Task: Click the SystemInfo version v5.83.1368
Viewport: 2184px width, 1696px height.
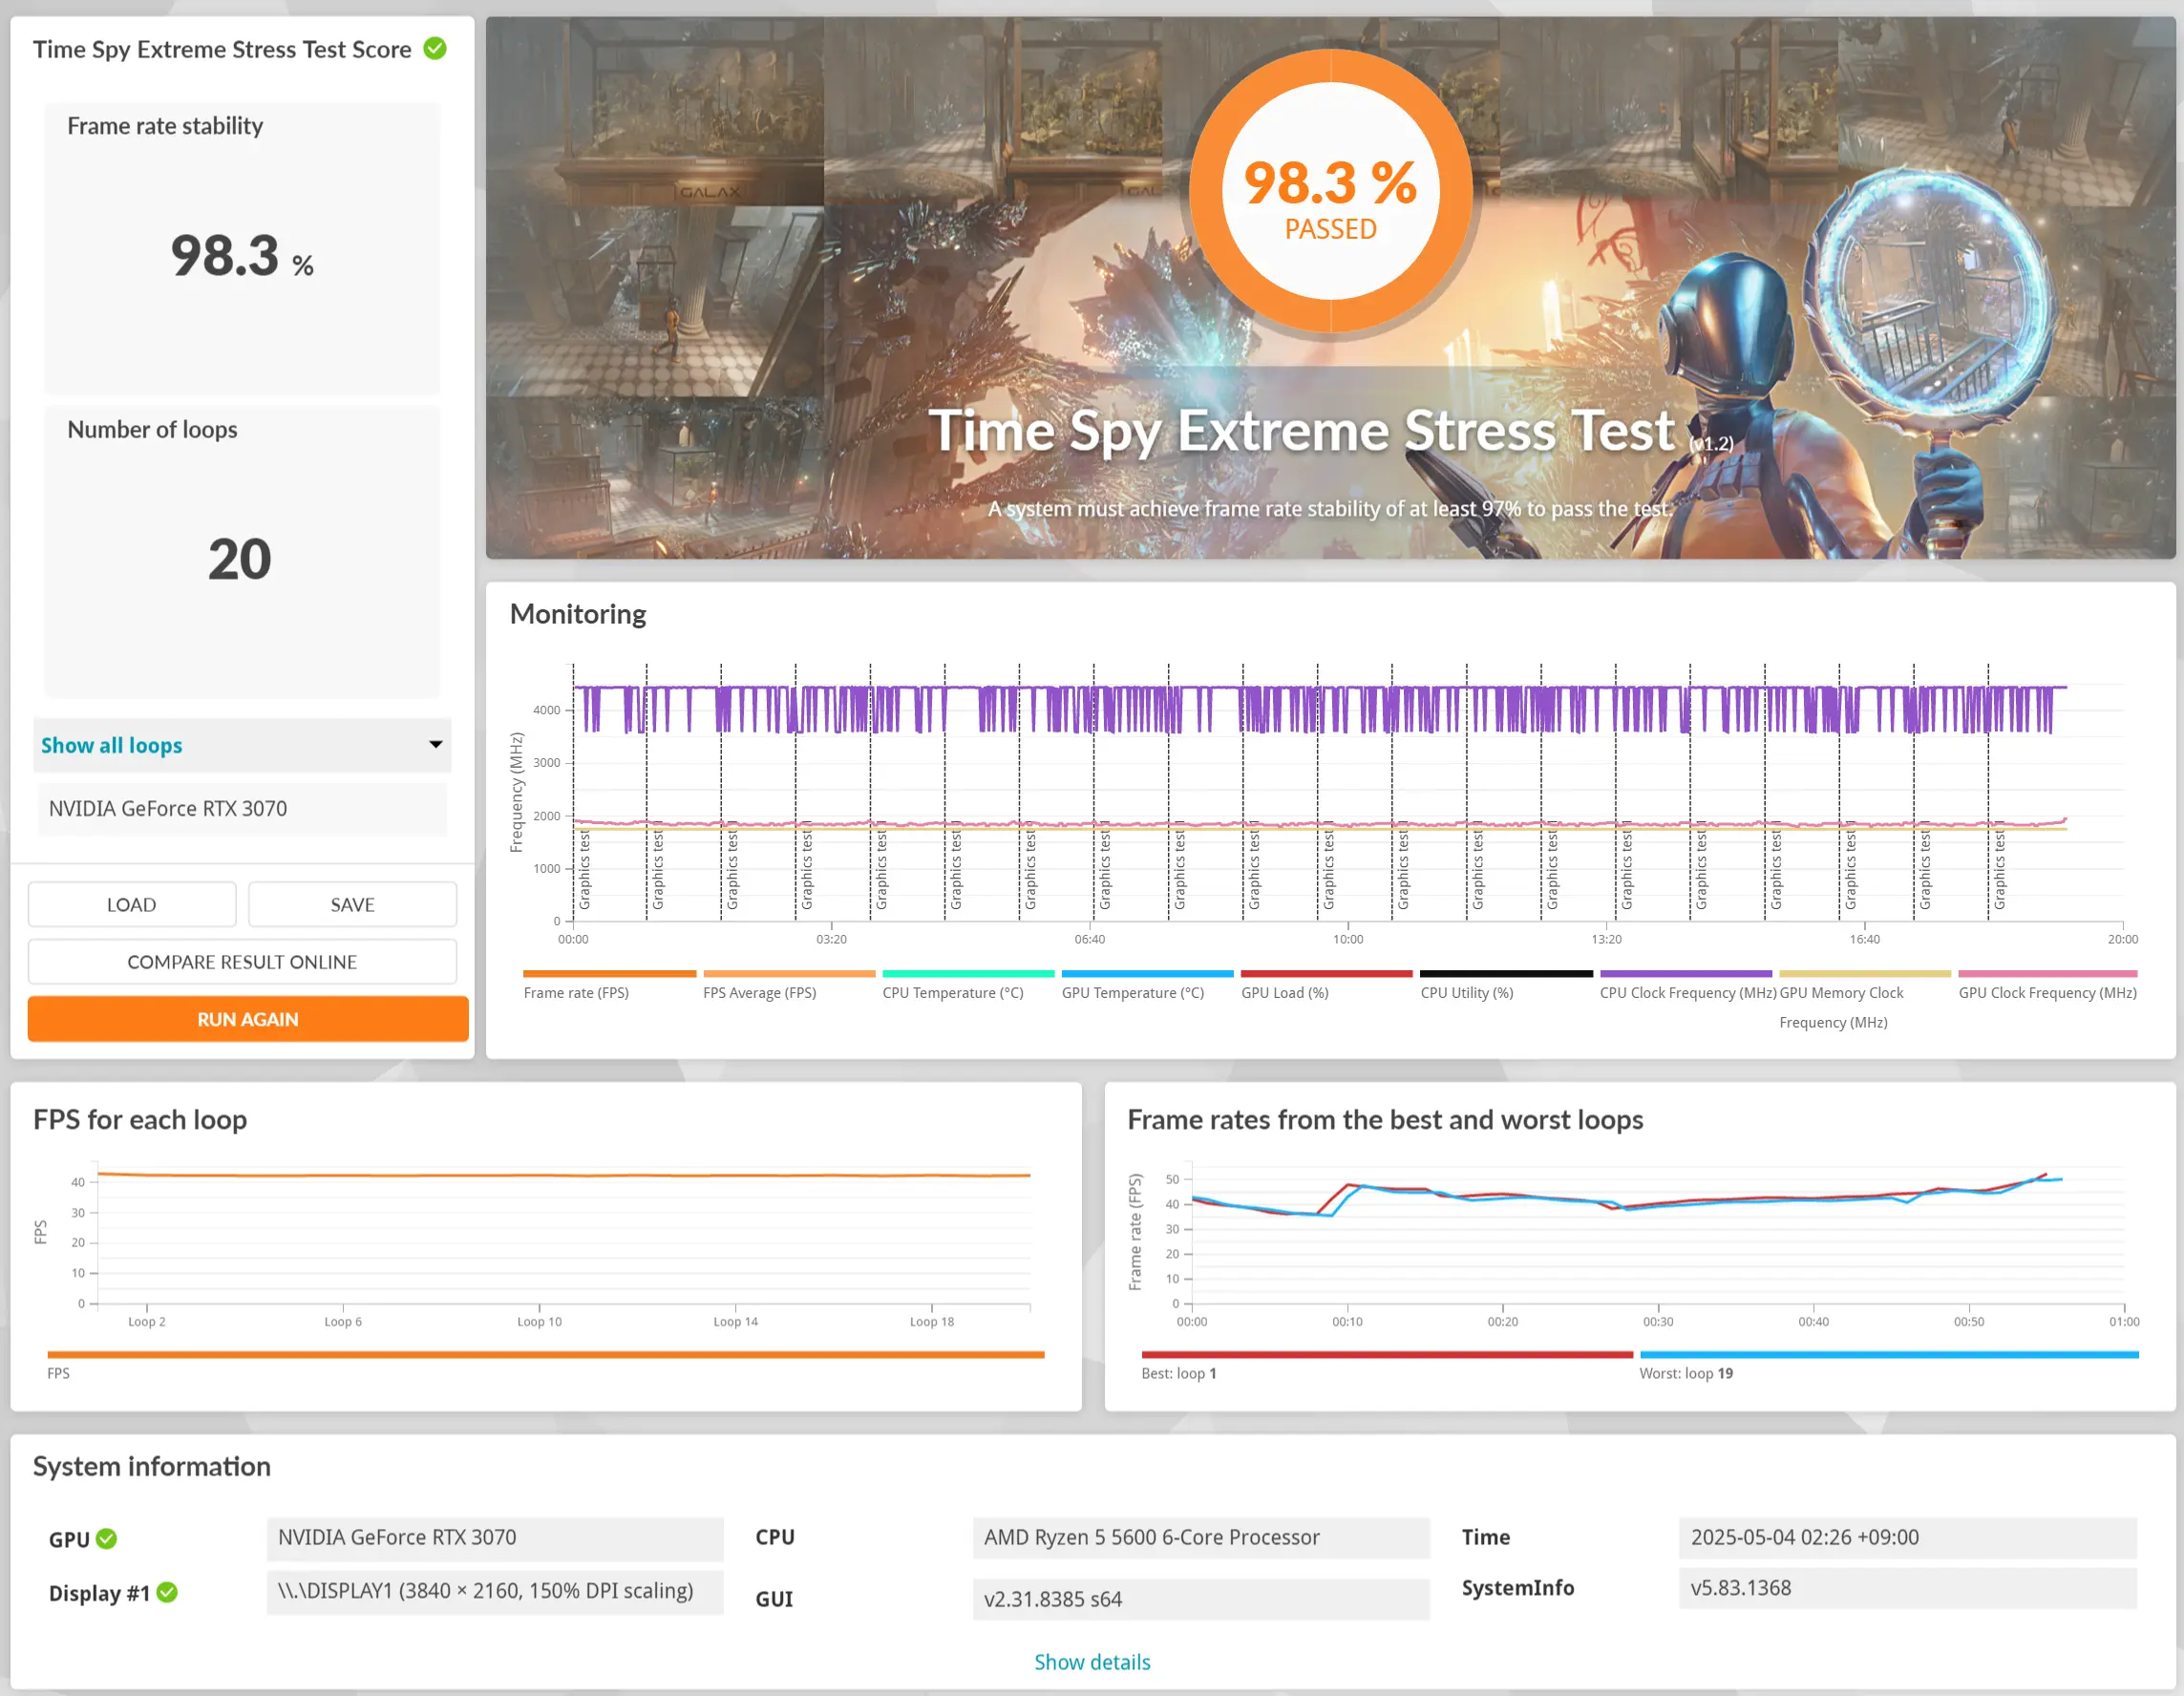Action: coord(1907,1588)
